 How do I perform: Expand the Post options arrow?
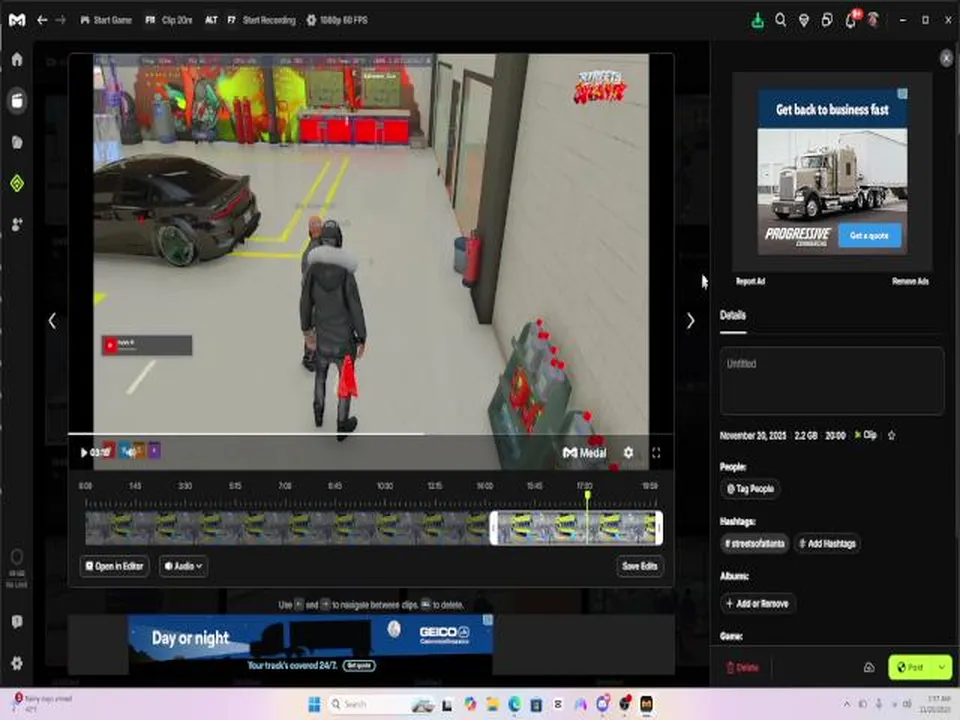point(942,667)
